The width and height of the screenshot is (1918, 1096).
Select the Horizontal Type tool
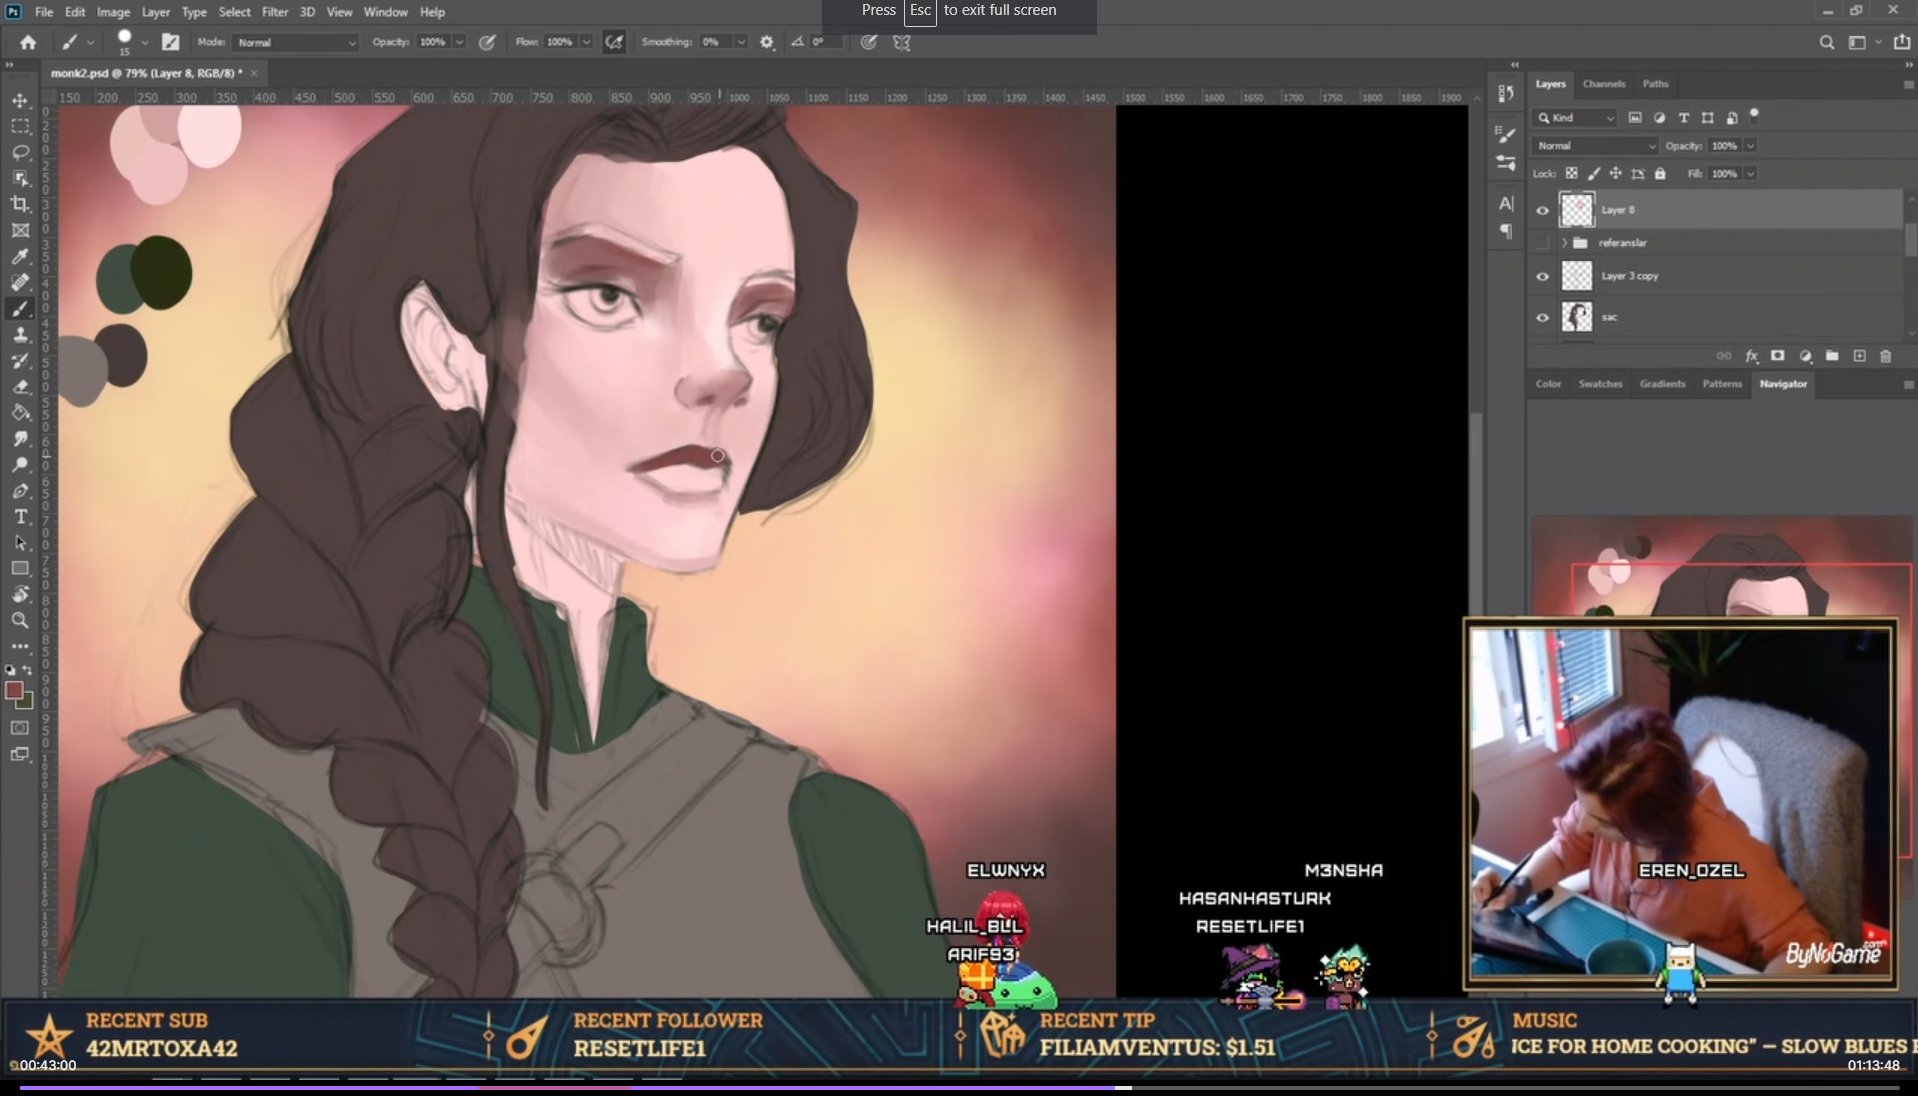coord(20,516)
